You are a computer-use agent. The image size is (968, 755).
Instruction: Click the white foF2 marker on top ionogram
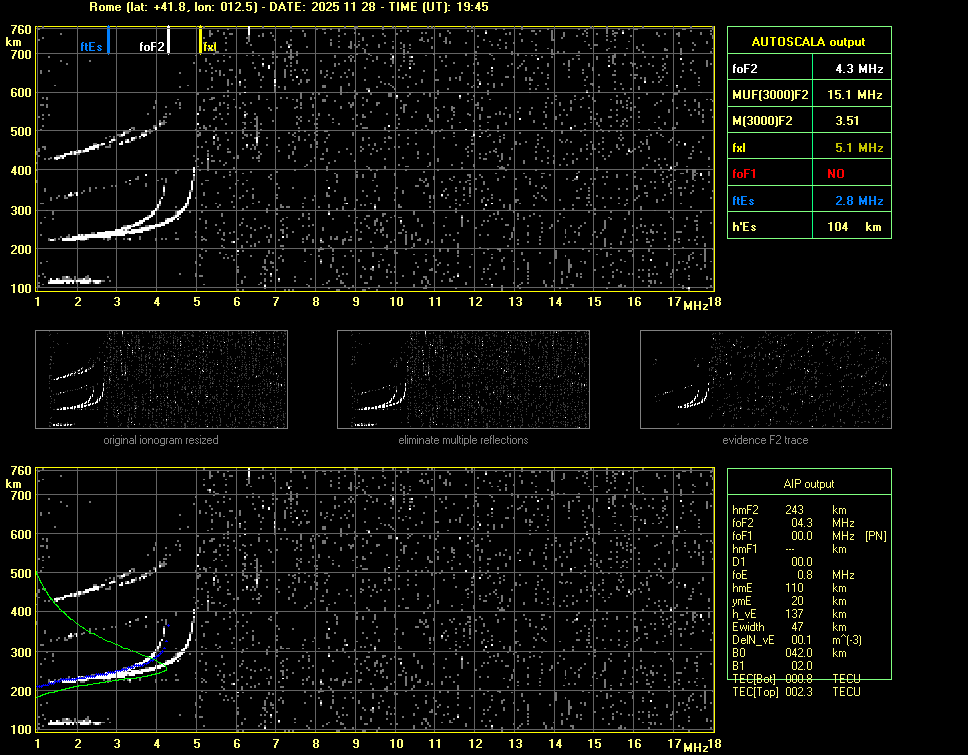[169, 40]
